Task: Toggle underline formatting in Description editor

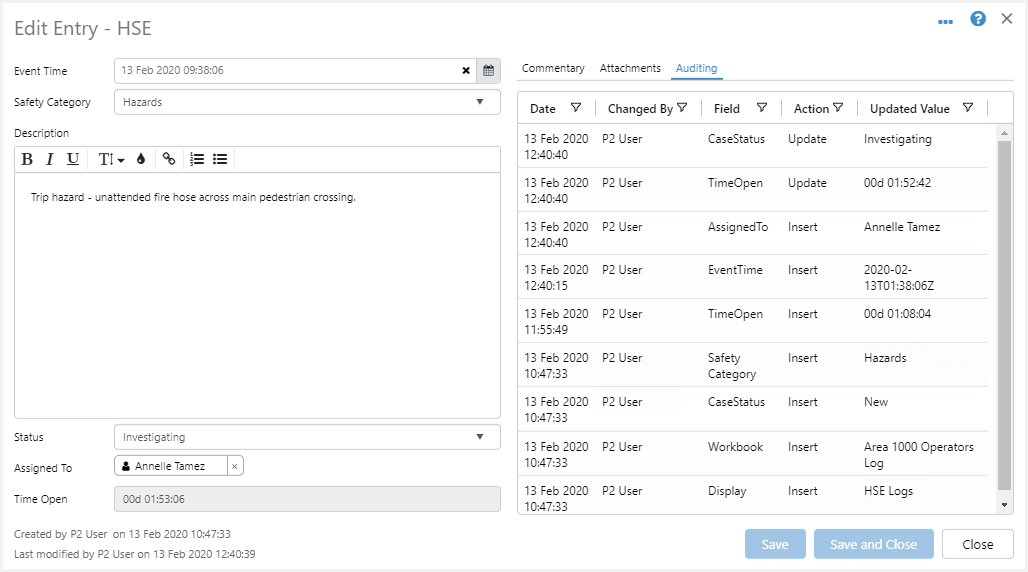Action: [73, 159]
